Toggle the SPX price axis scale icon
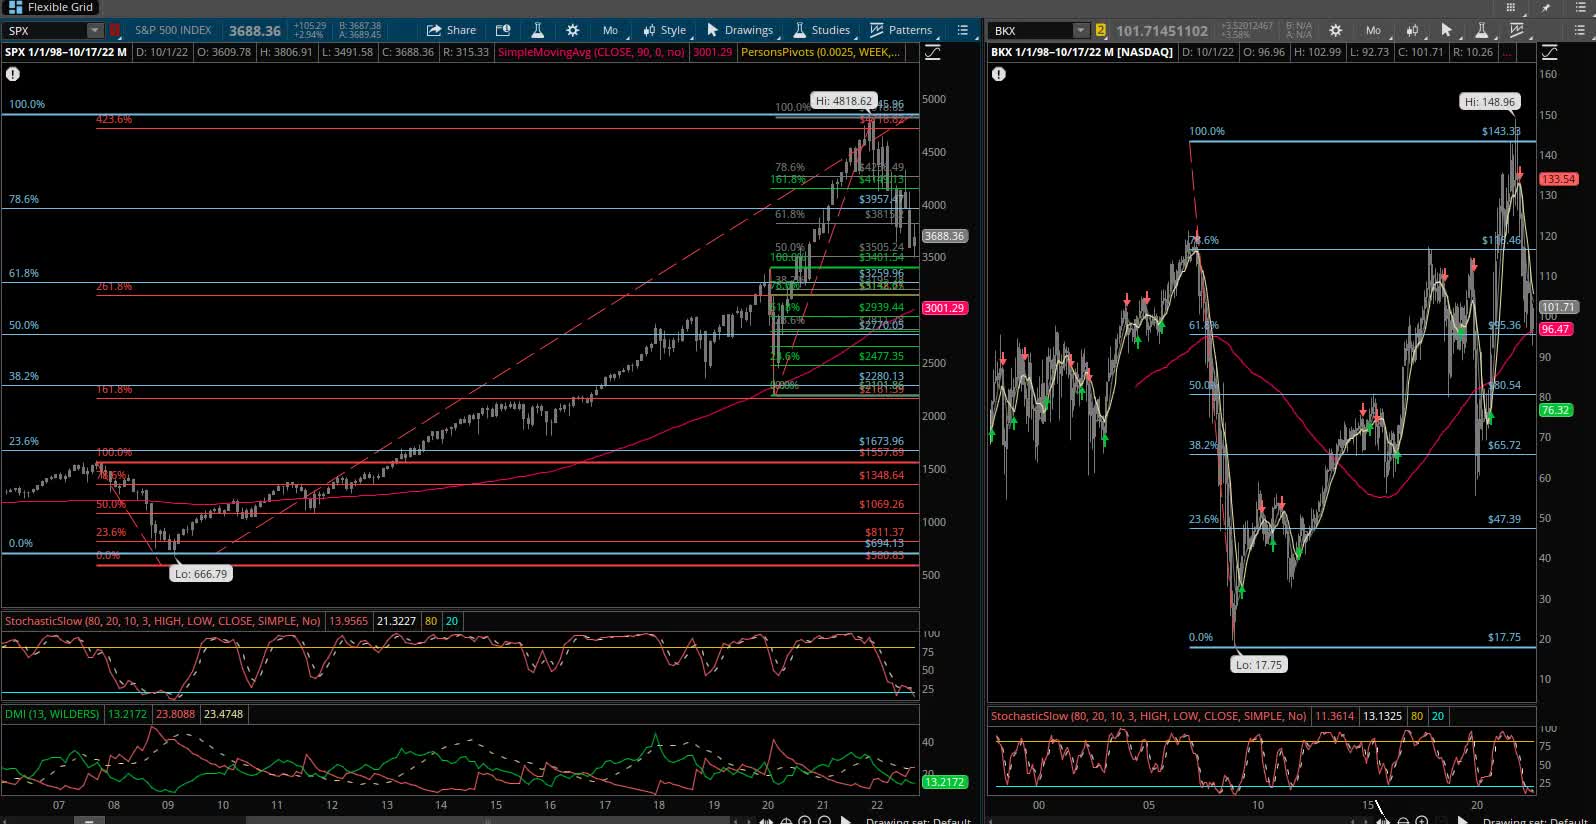The height and width of the screenshot is (824, 1596). [932, 52]
